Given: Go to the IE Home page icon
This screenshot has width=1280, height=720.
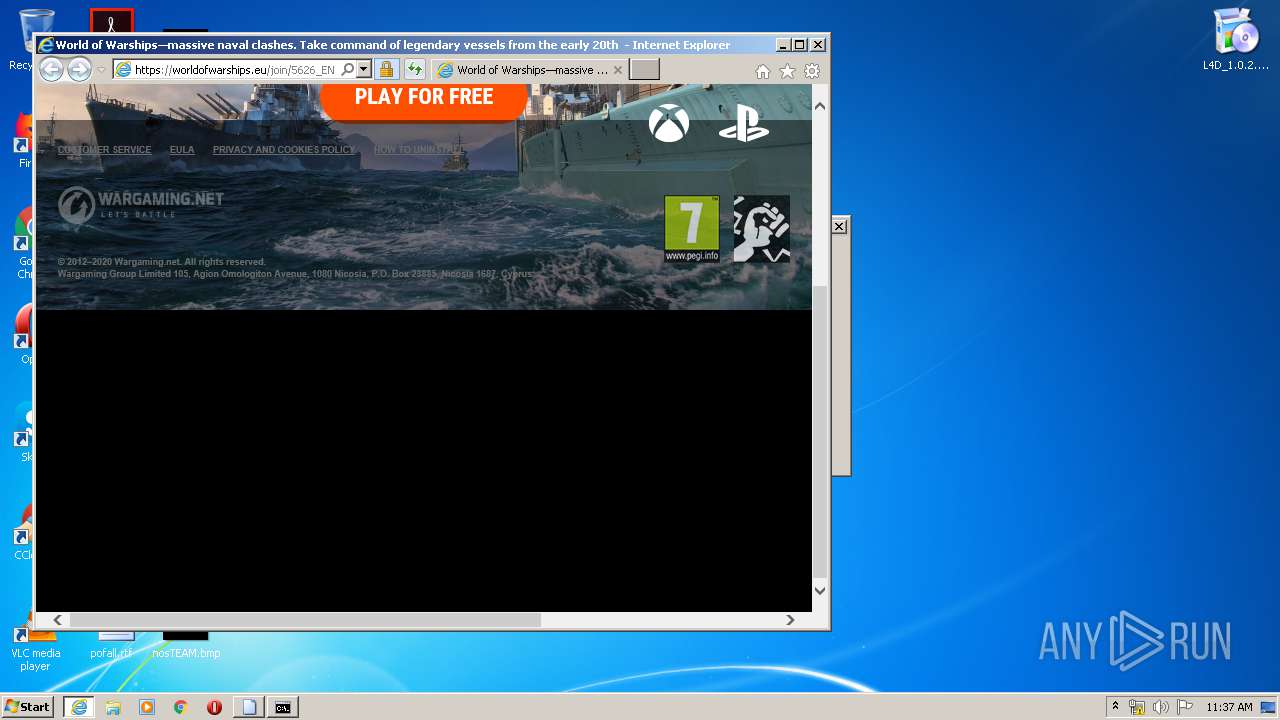Looking at the screenshot, I should pyautogui.click(x=762, y=71).
